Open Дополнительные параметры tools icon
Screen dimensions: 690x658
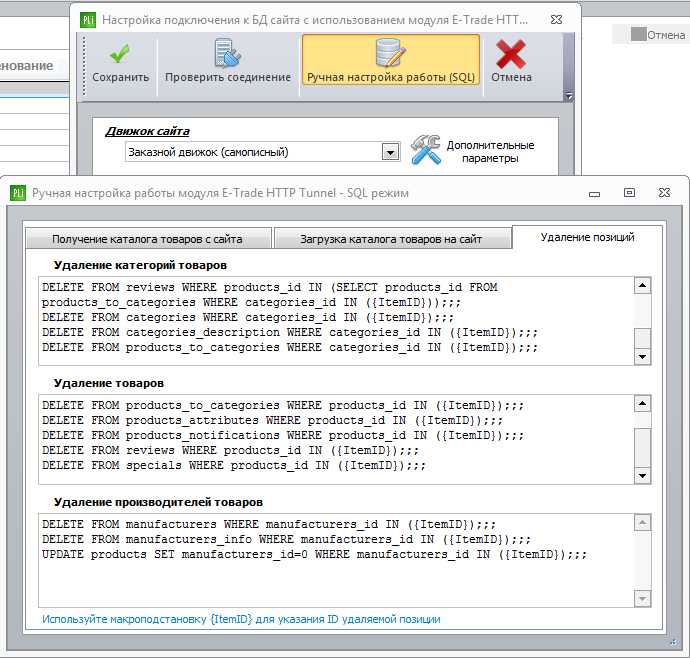point(426,150)
